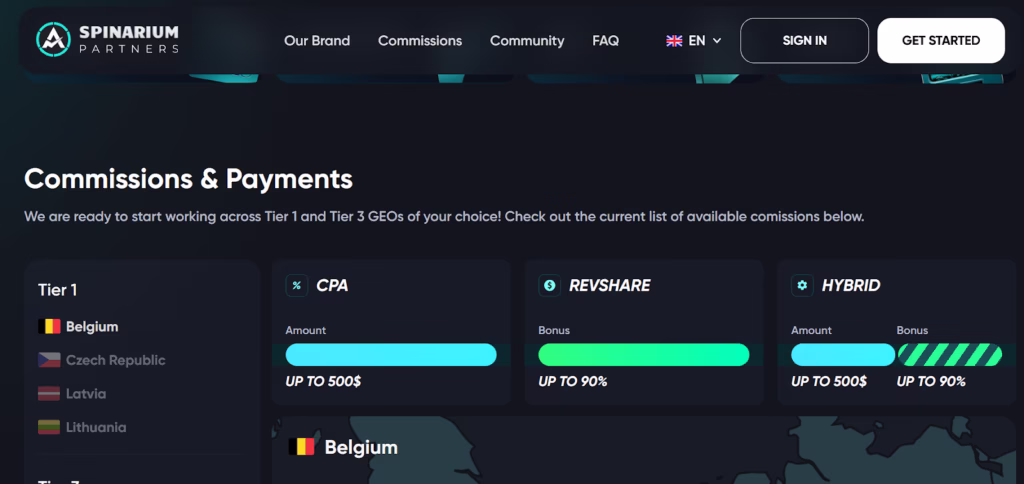Click the UK flag language icon

(x=674, y=41)
